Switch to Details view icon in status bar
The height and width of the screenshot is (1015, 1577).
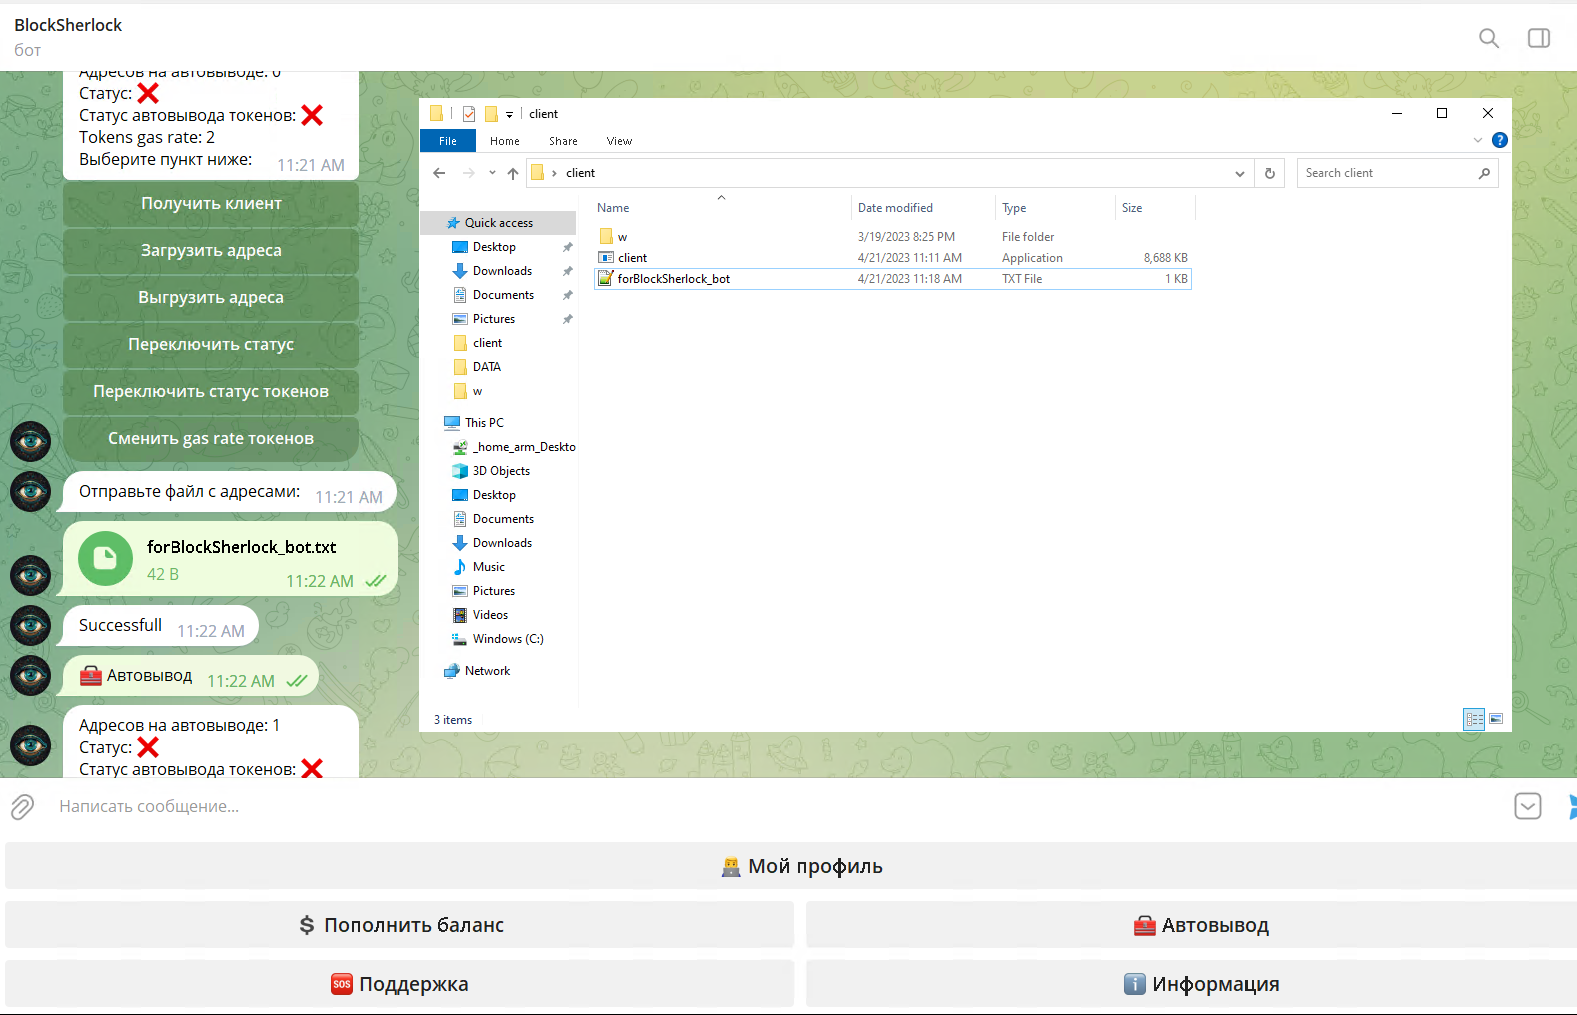(x=1474, y=719)
